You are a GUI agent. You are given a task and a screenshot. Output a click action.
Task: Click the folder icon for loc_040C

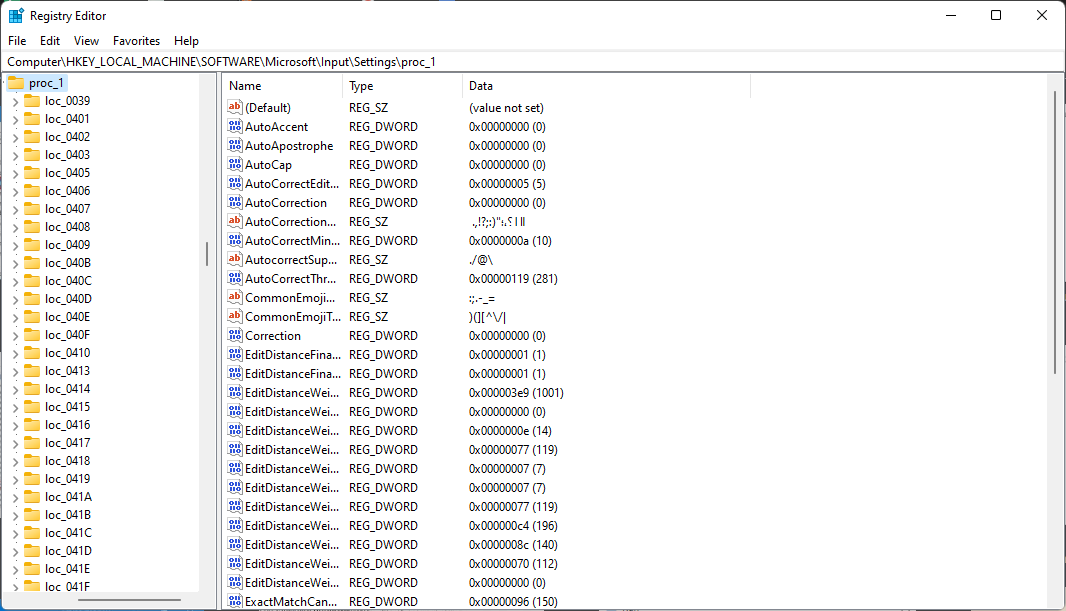[32, 281]
